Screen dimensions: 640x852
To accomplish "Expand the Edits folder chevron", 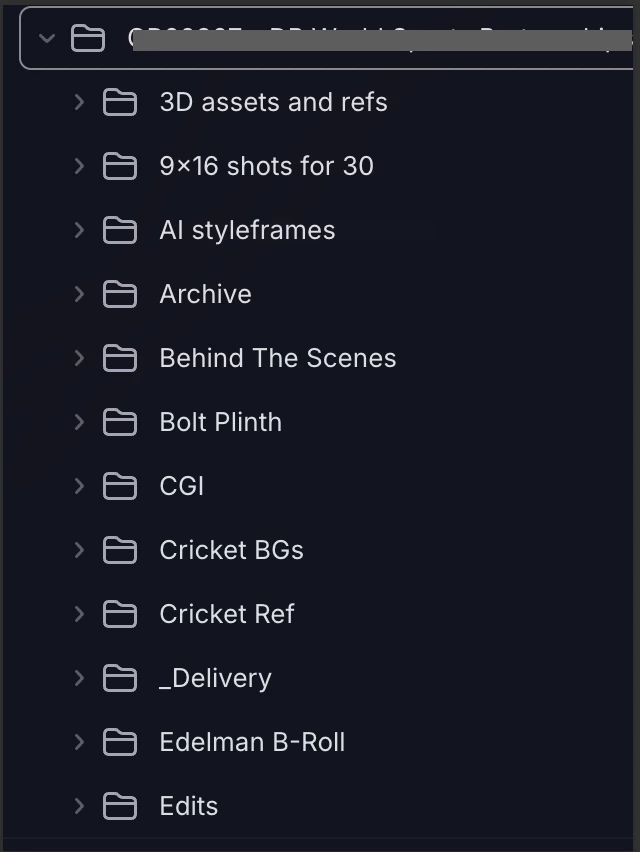I will 79,806.
